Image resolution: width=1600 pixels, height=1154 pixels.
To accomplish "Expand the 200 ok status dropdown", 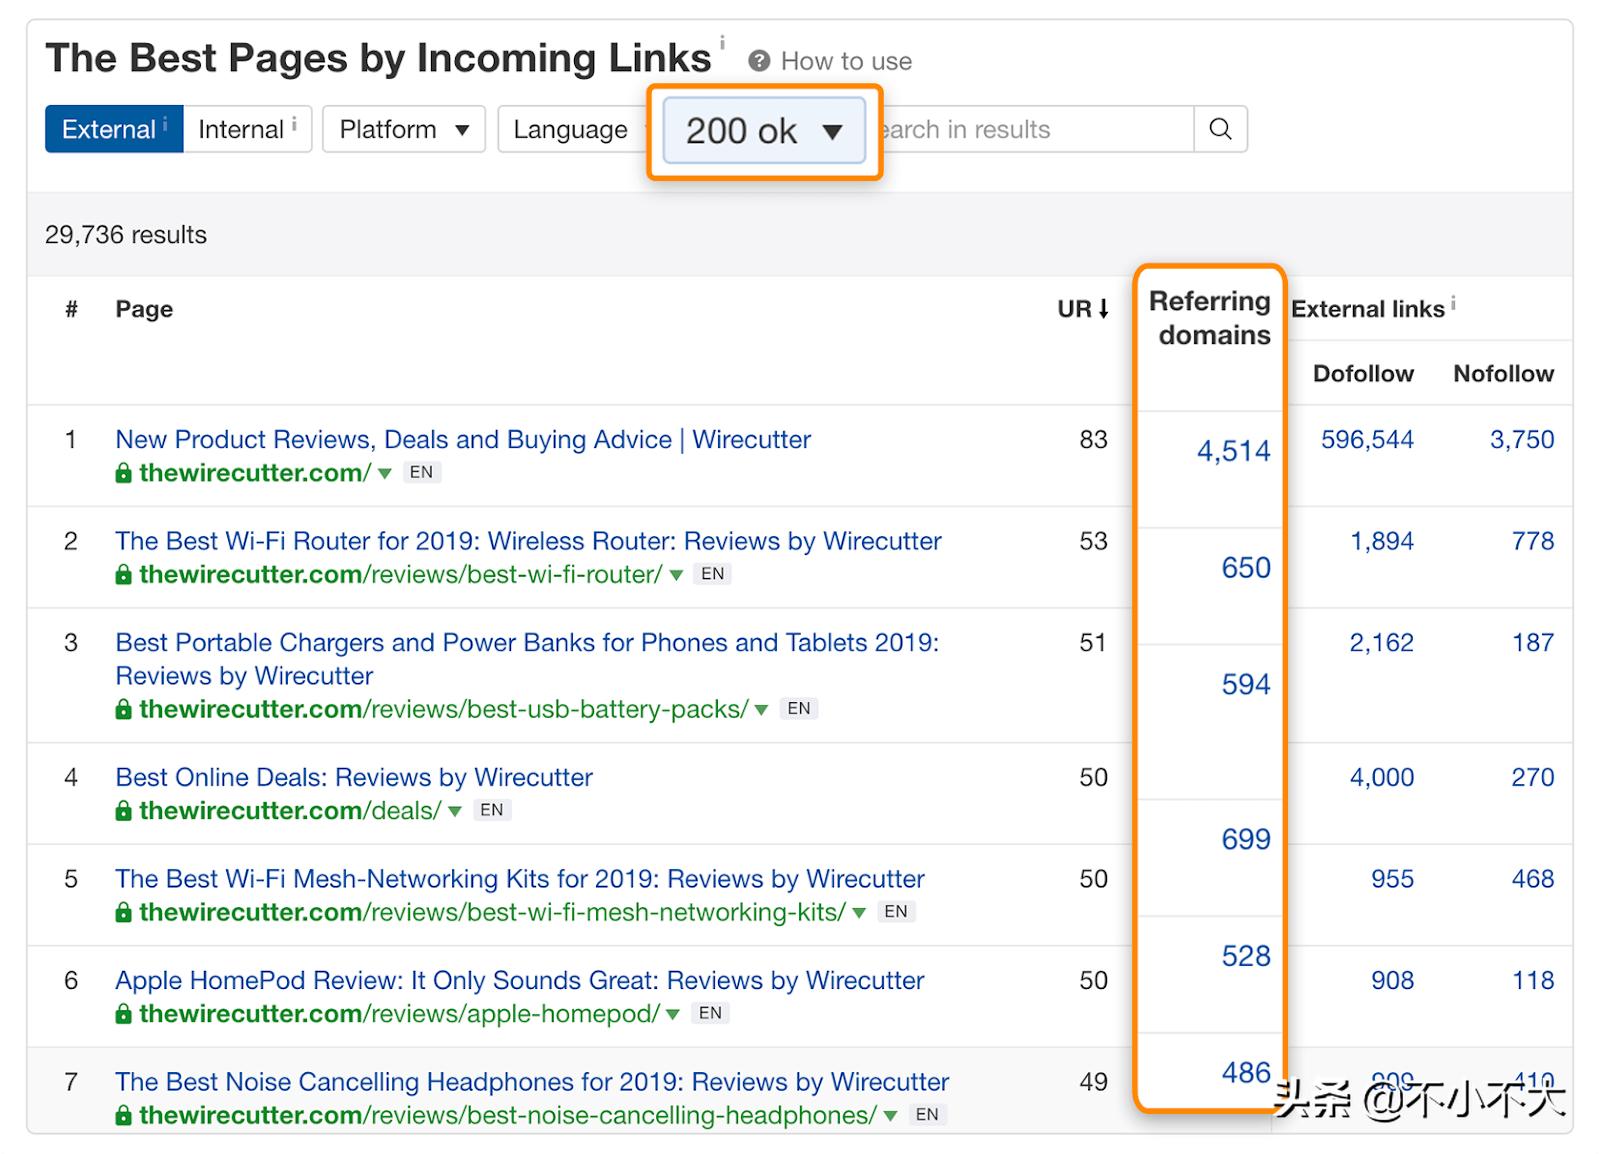I will point(764,131).
